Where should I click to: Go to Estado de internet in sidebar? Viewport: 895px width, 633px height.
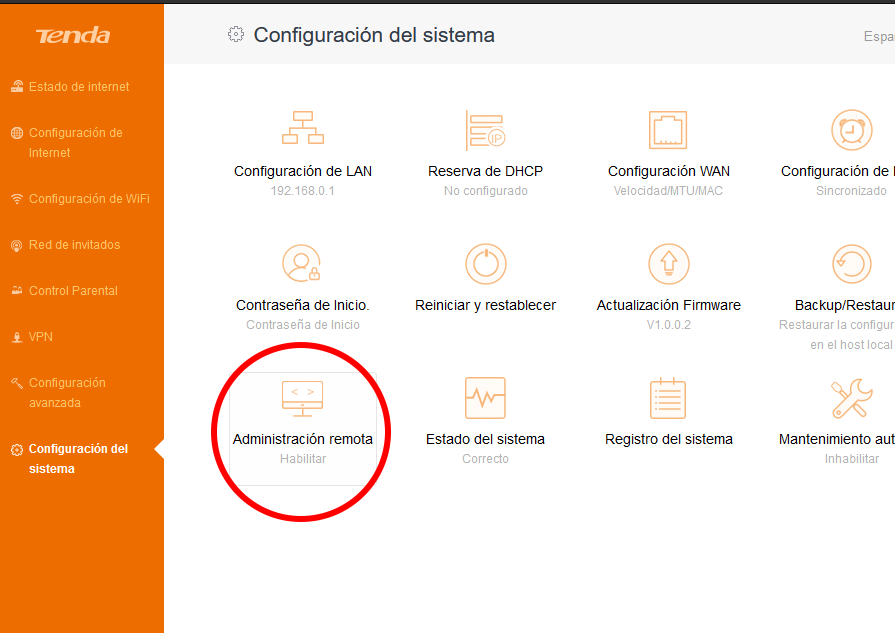pos(79,87)
